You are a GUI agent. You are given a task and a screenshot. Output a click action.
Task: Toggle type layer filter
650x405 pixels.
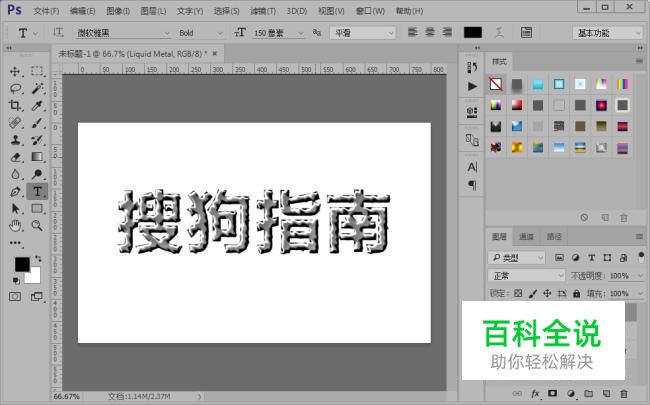[592, 258]
